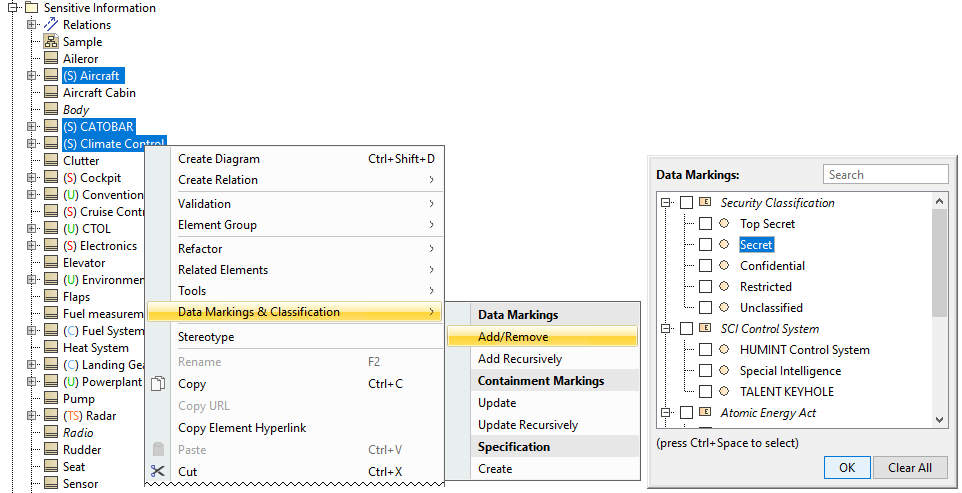Collapse the Security Classification tree node
Screen dimensions: 962x493
666,203
